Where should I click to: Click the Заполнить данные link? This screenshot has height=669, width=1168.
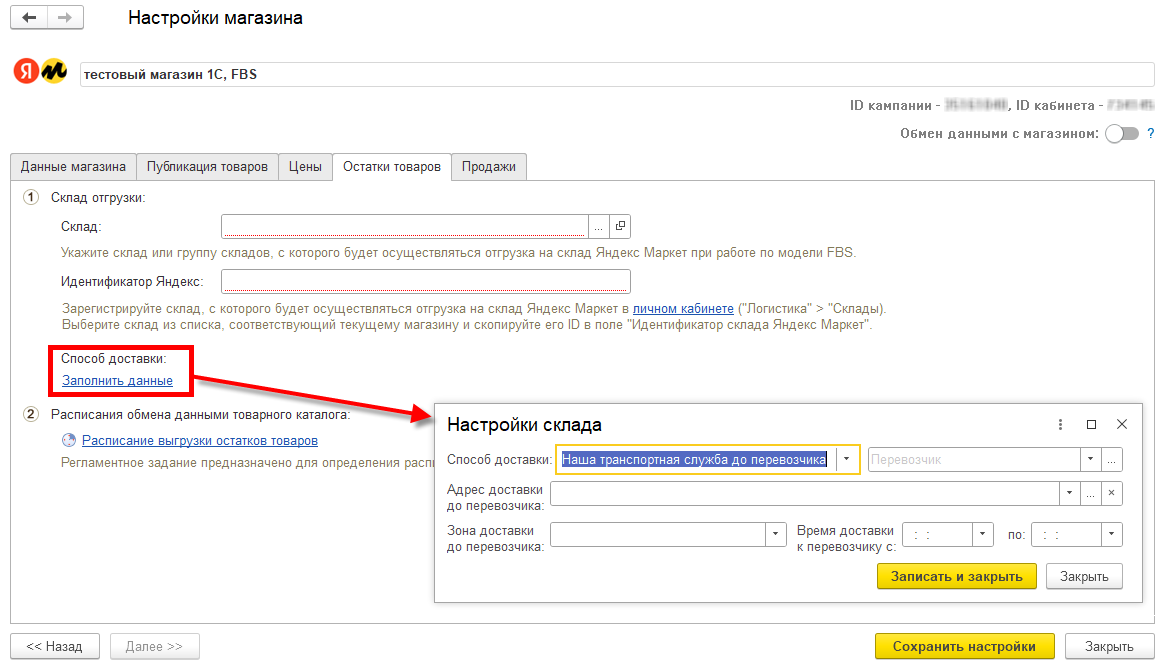tap(117, 381)
